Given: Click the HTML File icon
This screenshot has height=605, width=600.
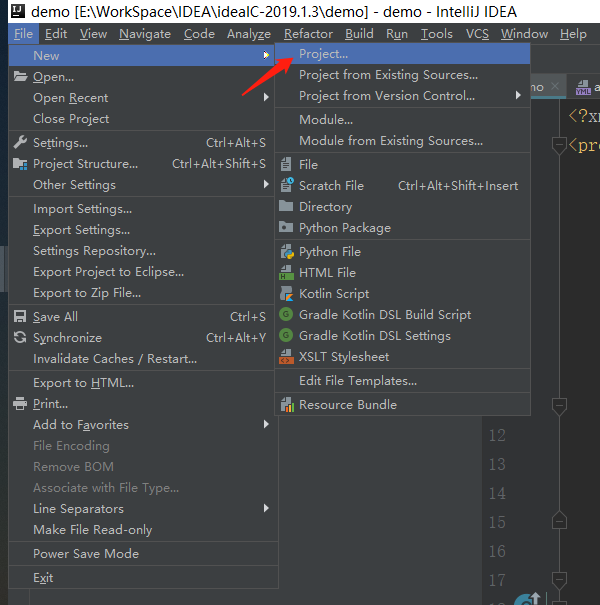Looking at the screenshot, I should [286, 272].
